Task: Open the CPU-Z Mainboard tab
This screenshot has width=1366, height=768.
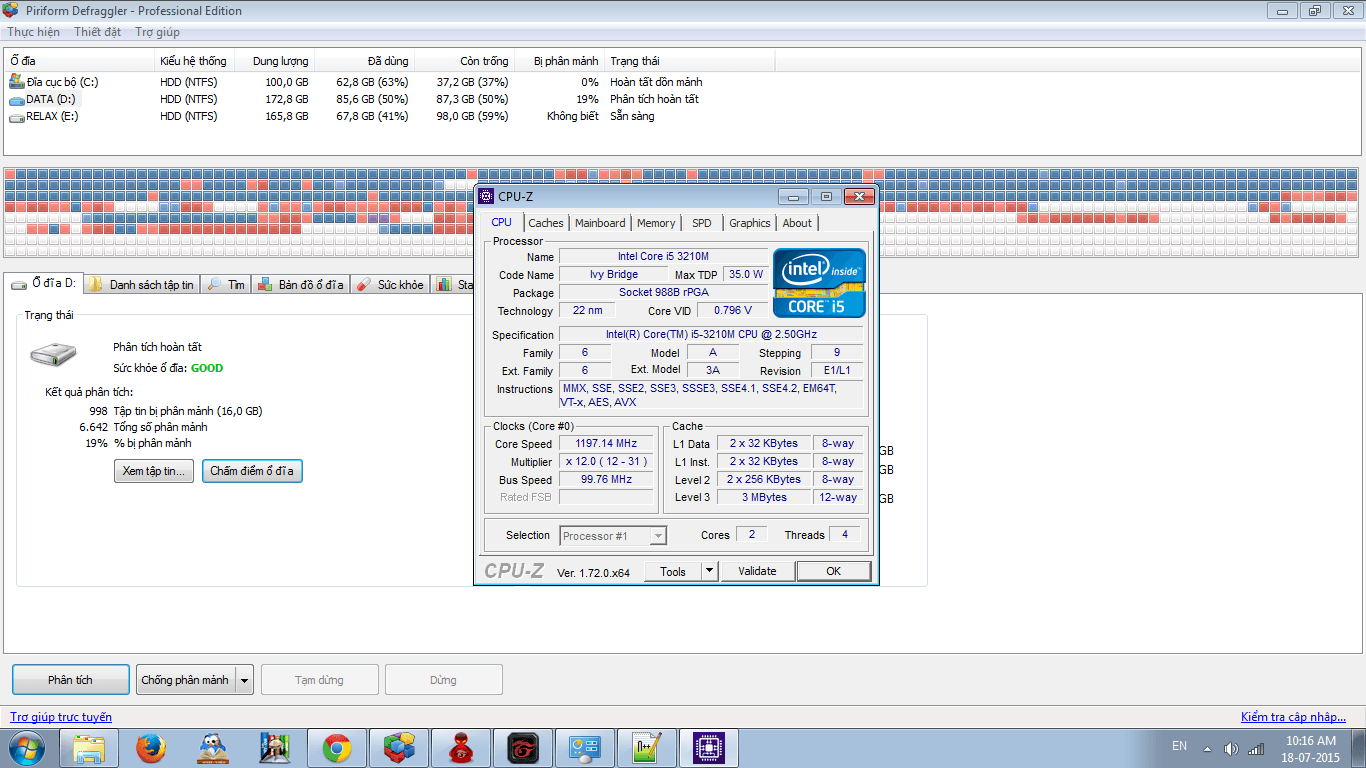Action: tap(600, 223)
